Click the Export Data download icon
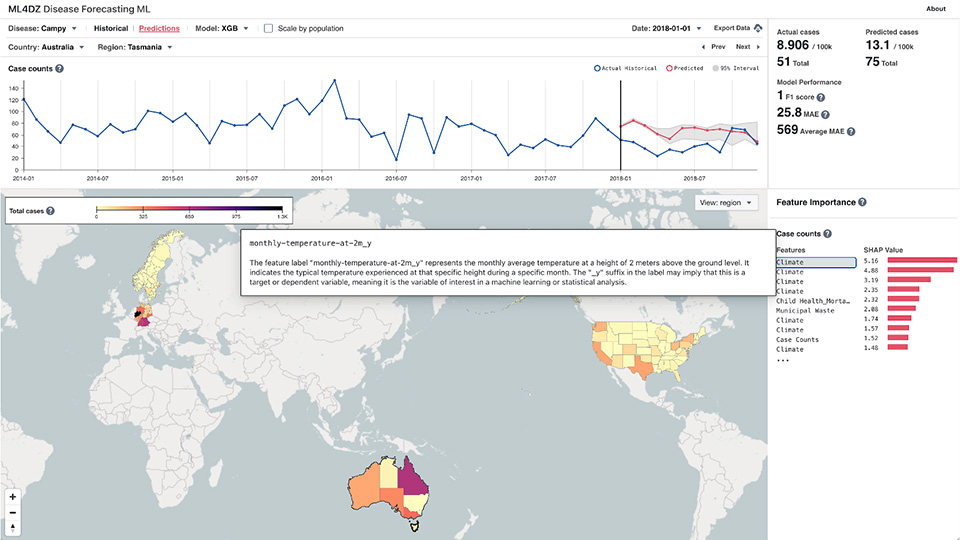Image resolution: width=960 pixels, height=540 pixels. pos(758,28)
